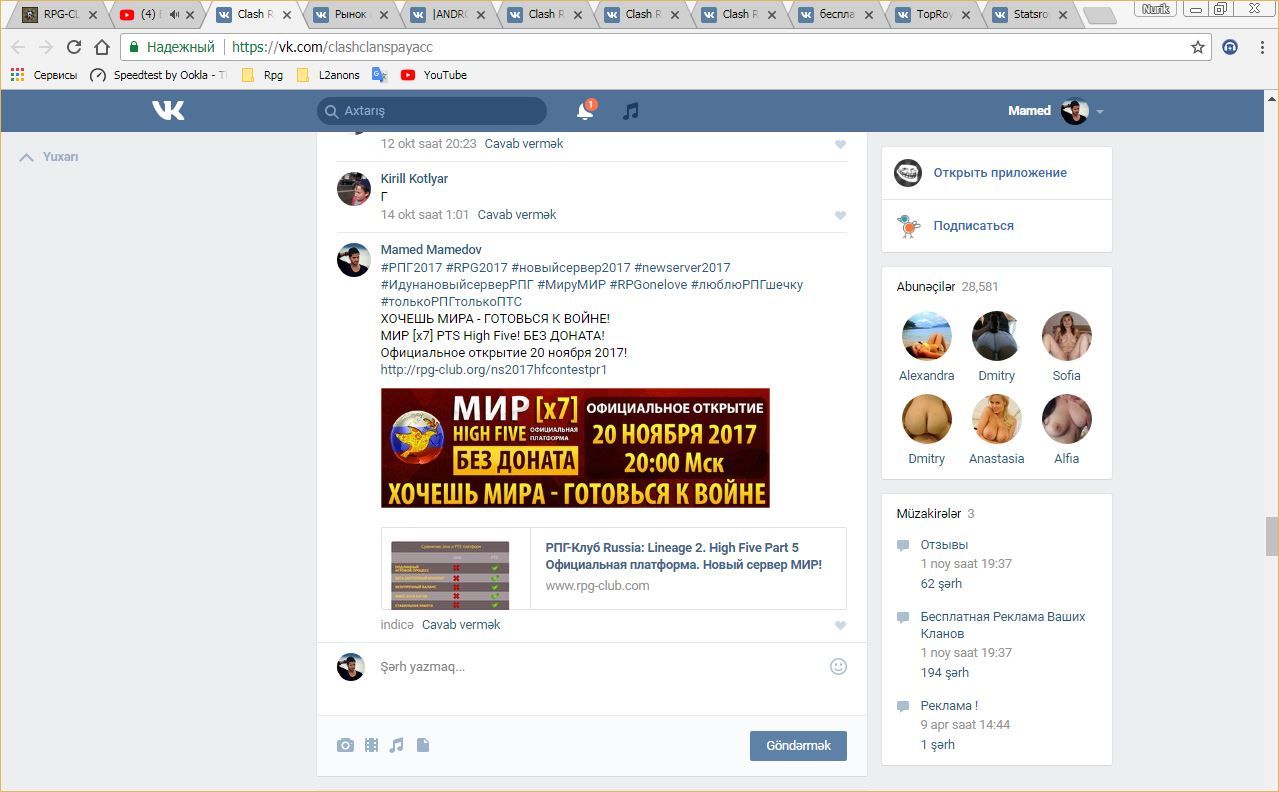Open the Сервисы apps bookmark
Screen dimensions: 1279x792
(44, 75)
